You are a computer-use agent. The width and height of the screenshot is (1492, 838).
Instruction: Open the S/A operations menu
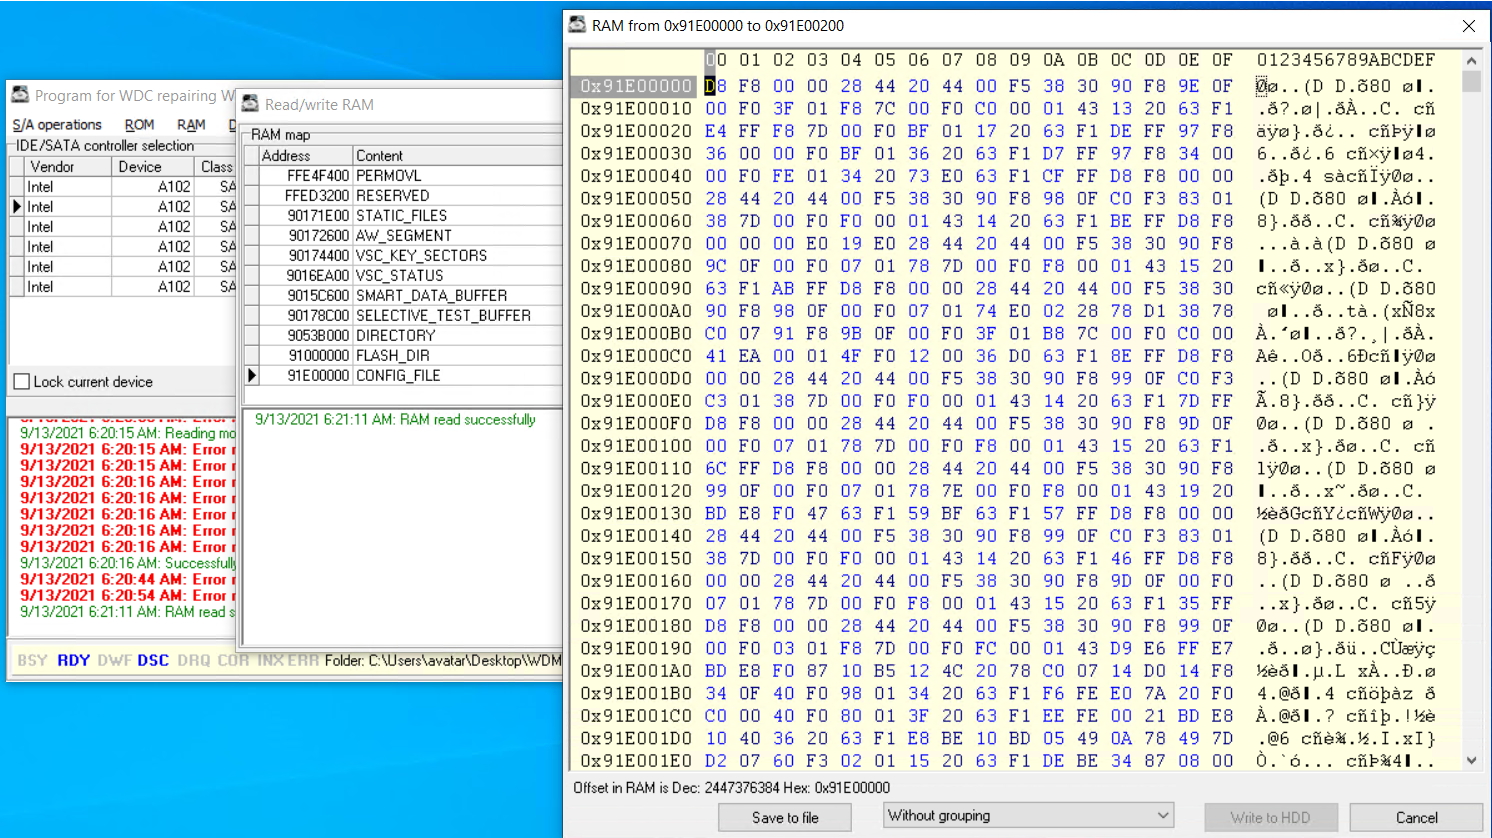pyautogui.click(x=57, y=125)
